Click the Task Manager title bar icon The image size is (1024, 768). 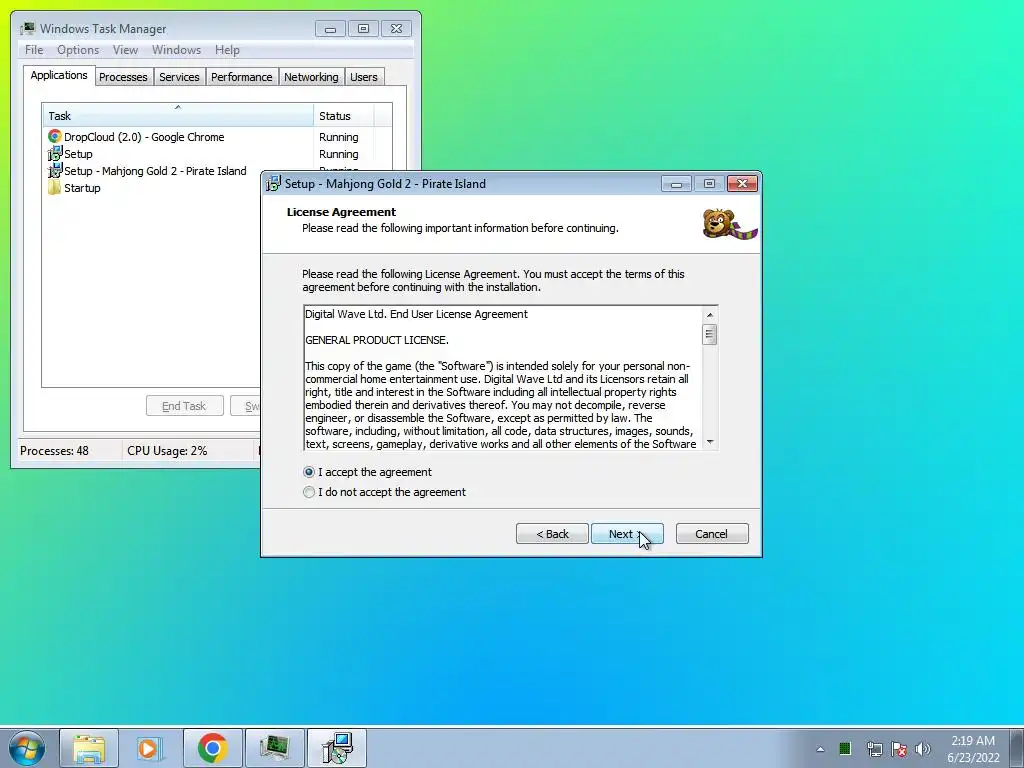pos(27,29)
